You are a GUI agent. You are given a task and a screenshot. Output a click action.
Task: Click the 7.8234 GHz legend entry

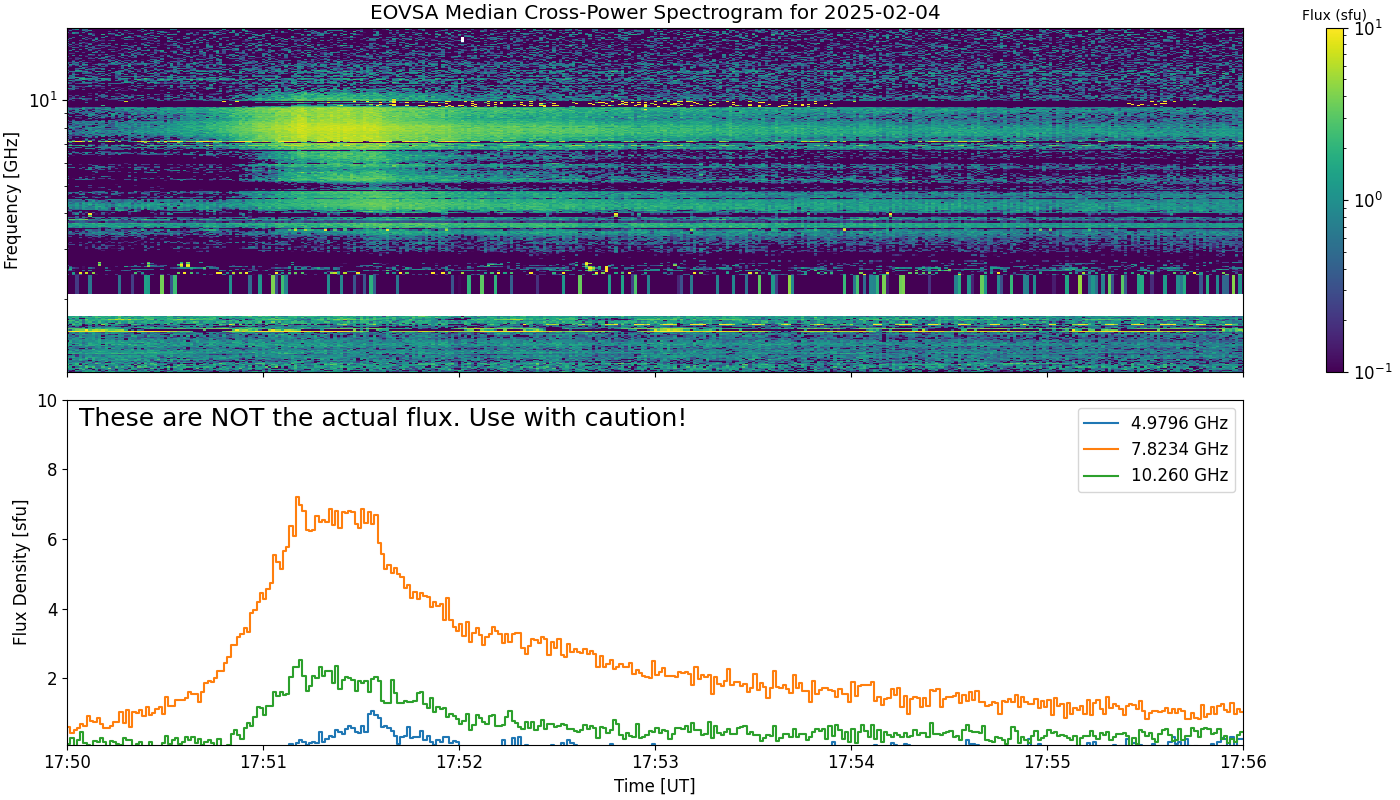point(1156,449)
